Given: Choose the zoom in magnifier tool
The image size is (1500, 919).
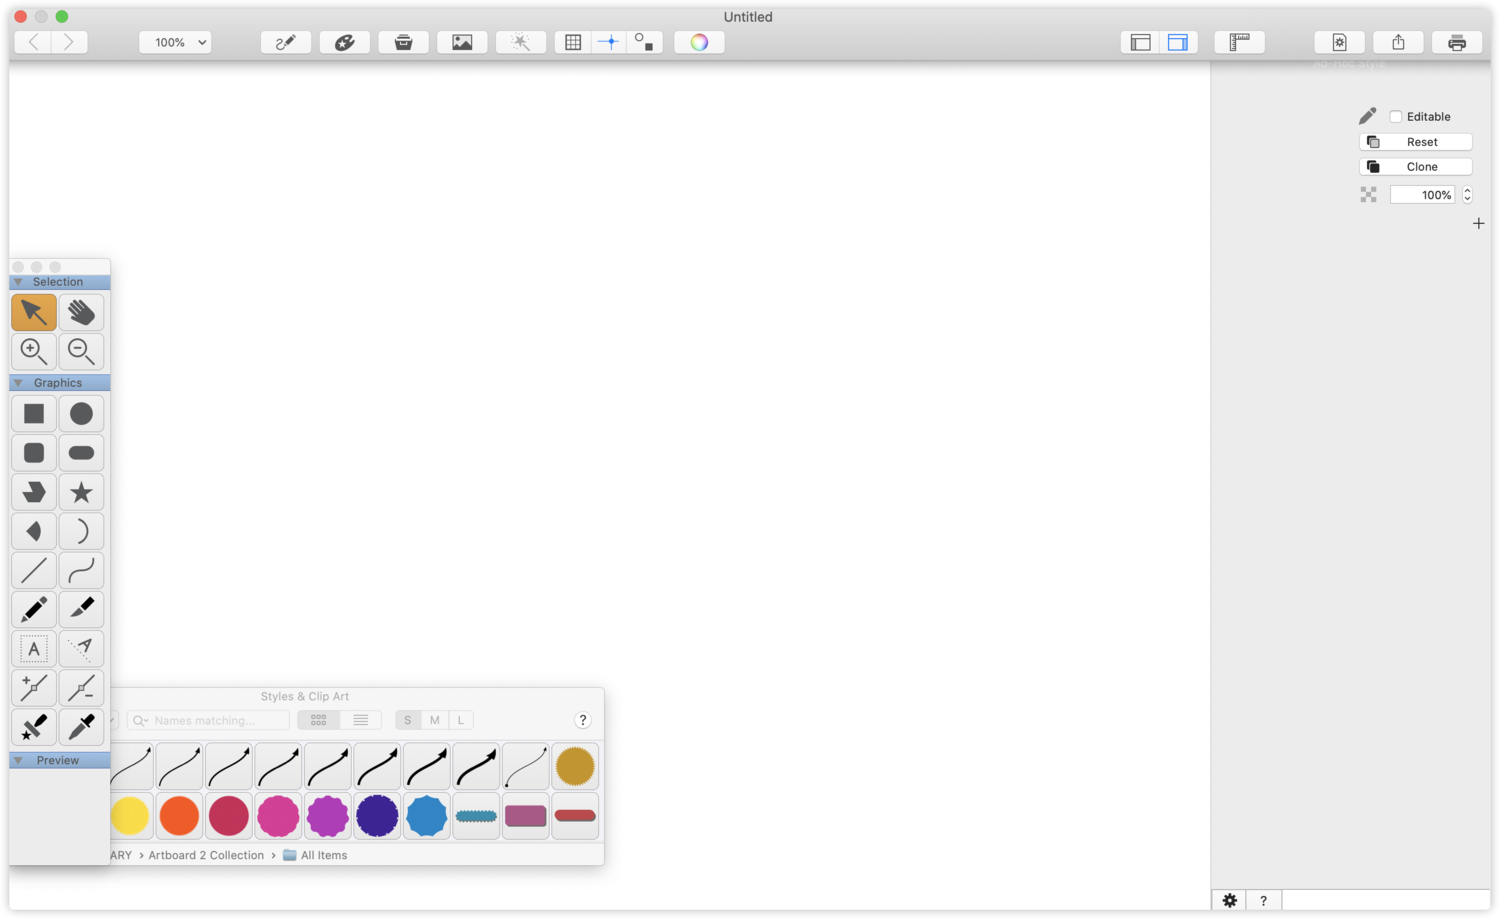Looking at the screenshot, I should pos(34,351).
